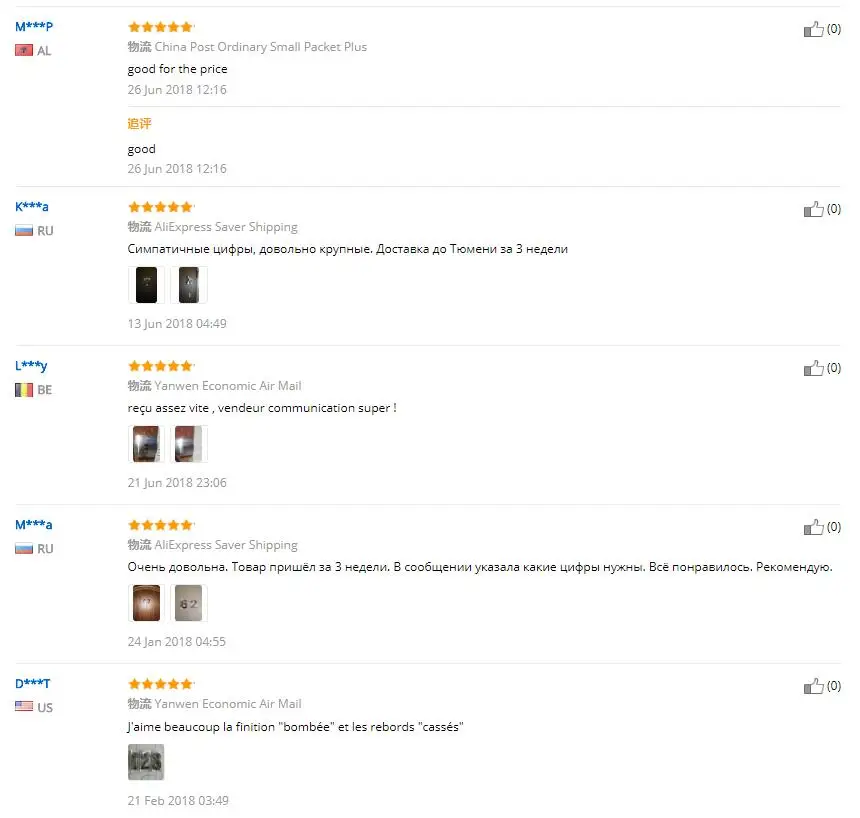The image size is (860, 818).
Task: Like M***P's review with thumbs-up icon
Action: coord(813,29)
